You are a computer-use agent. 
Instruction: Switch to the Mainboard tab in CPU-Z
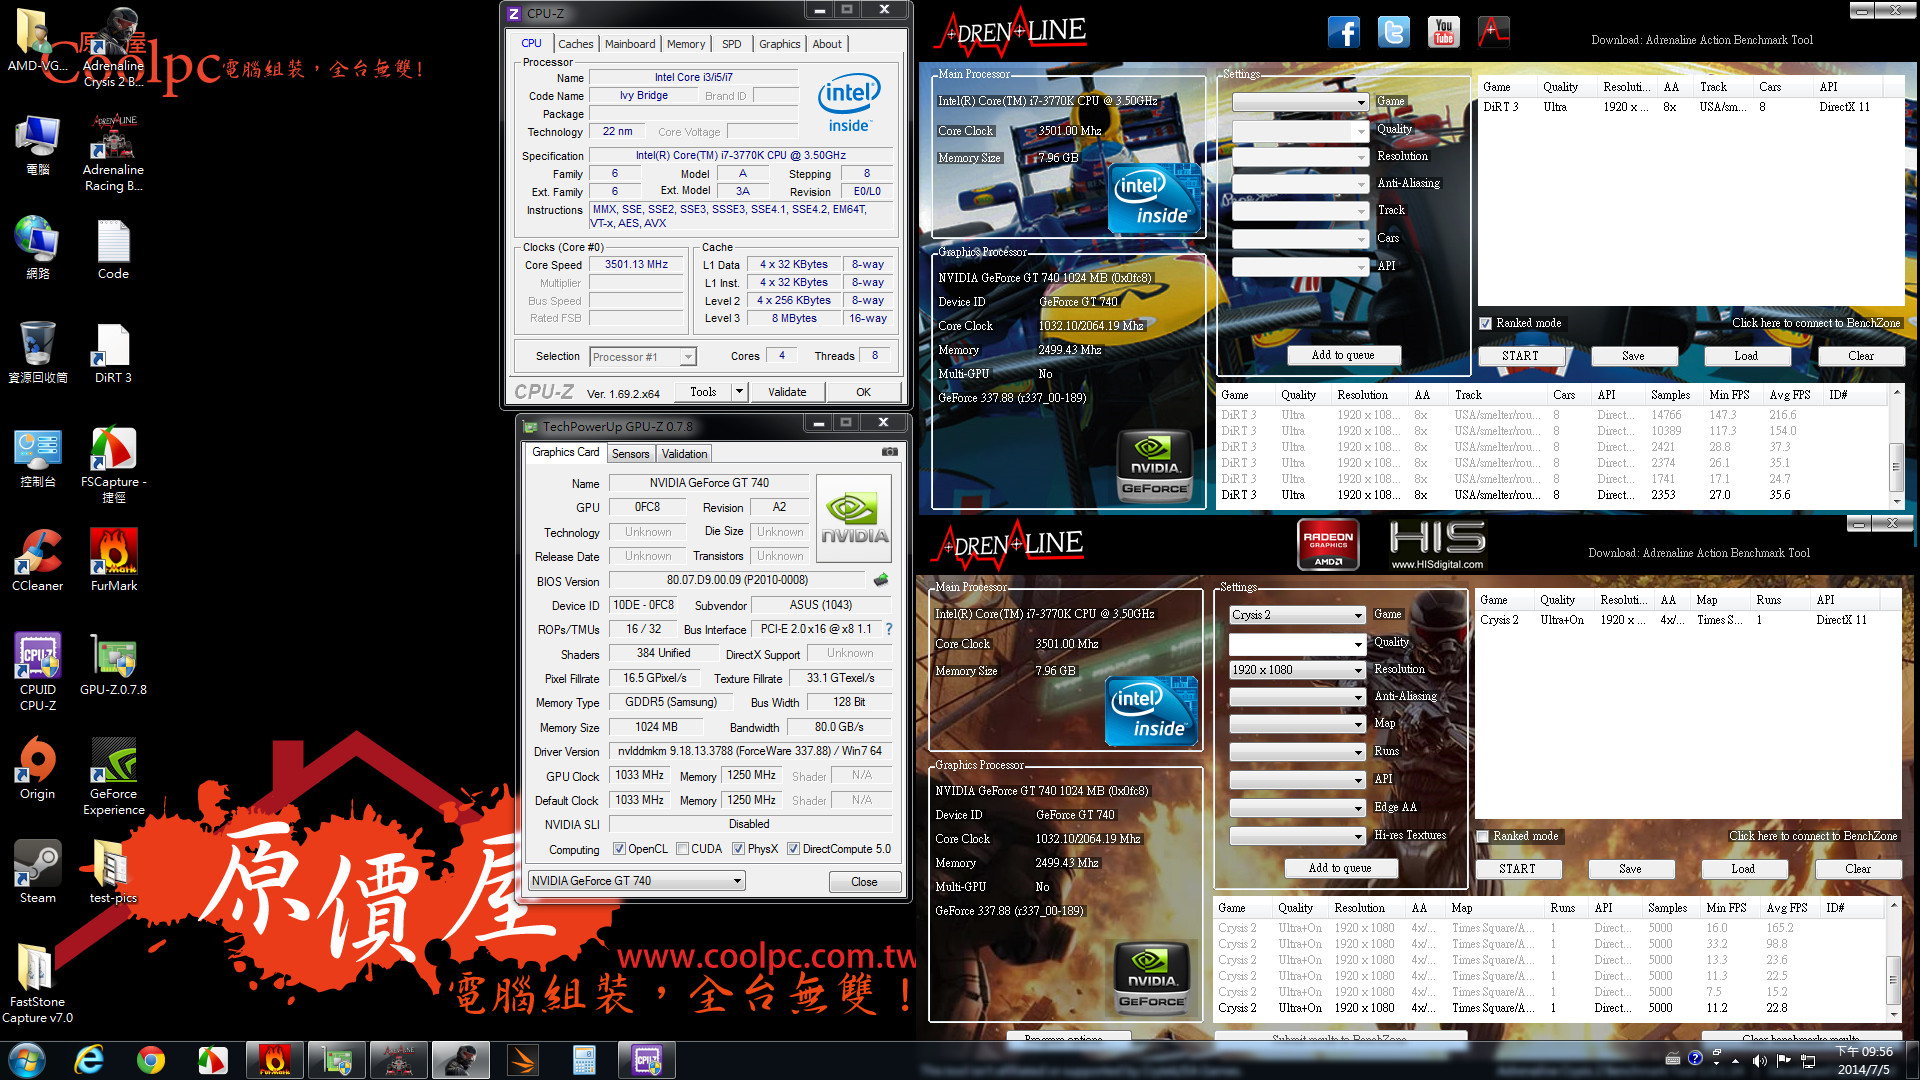(630, 44)
